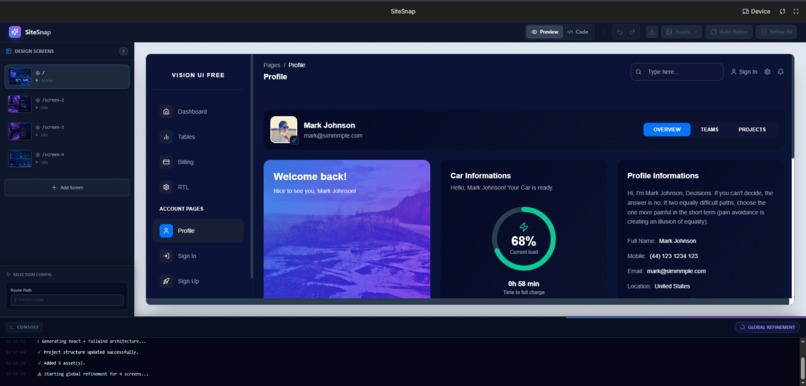Click the Add Screen button
Image resolution: width=806 pixels, height=386 pixels.
(67, 188)
